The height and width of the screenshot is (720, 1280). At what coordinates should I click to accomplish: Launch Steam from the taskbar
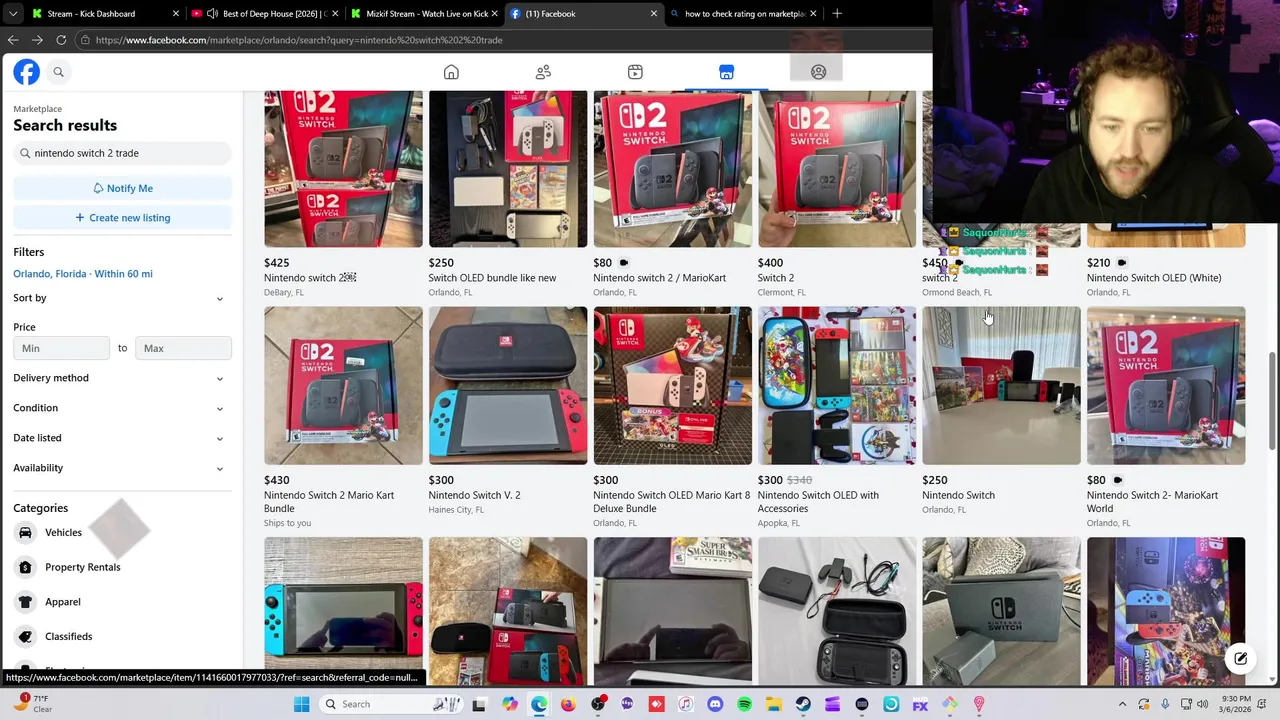[x=803, y=704]
